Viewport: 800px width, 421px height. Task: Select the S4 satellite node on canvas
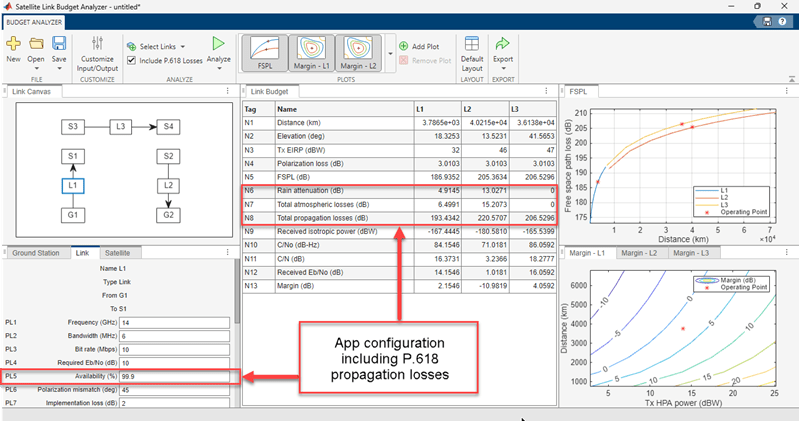pos(169,127)
